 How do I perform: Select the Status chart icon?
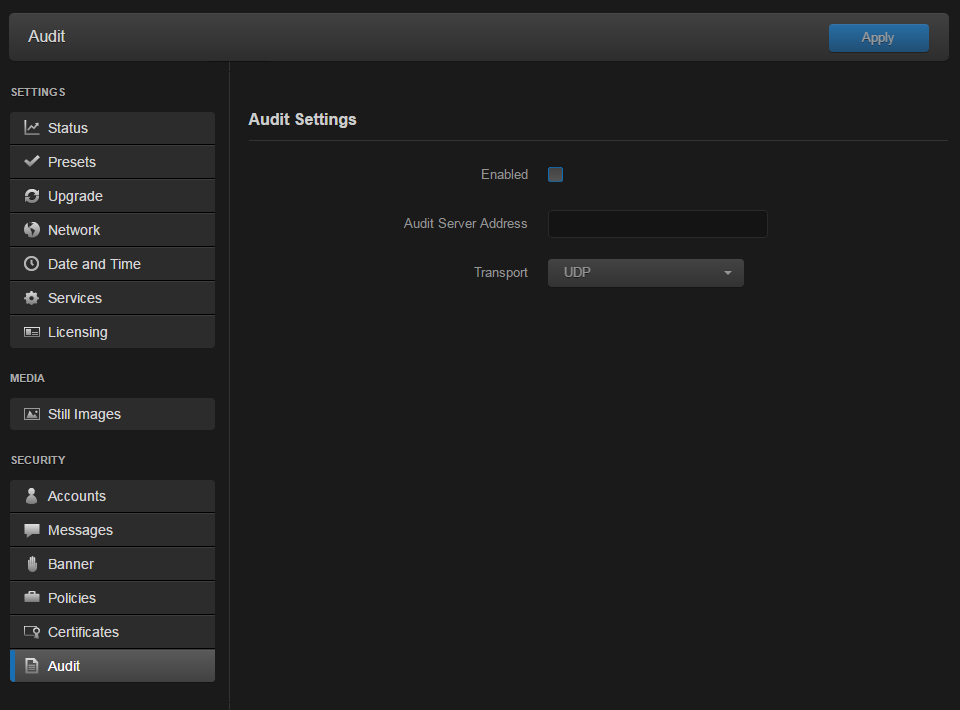(31, 127)
